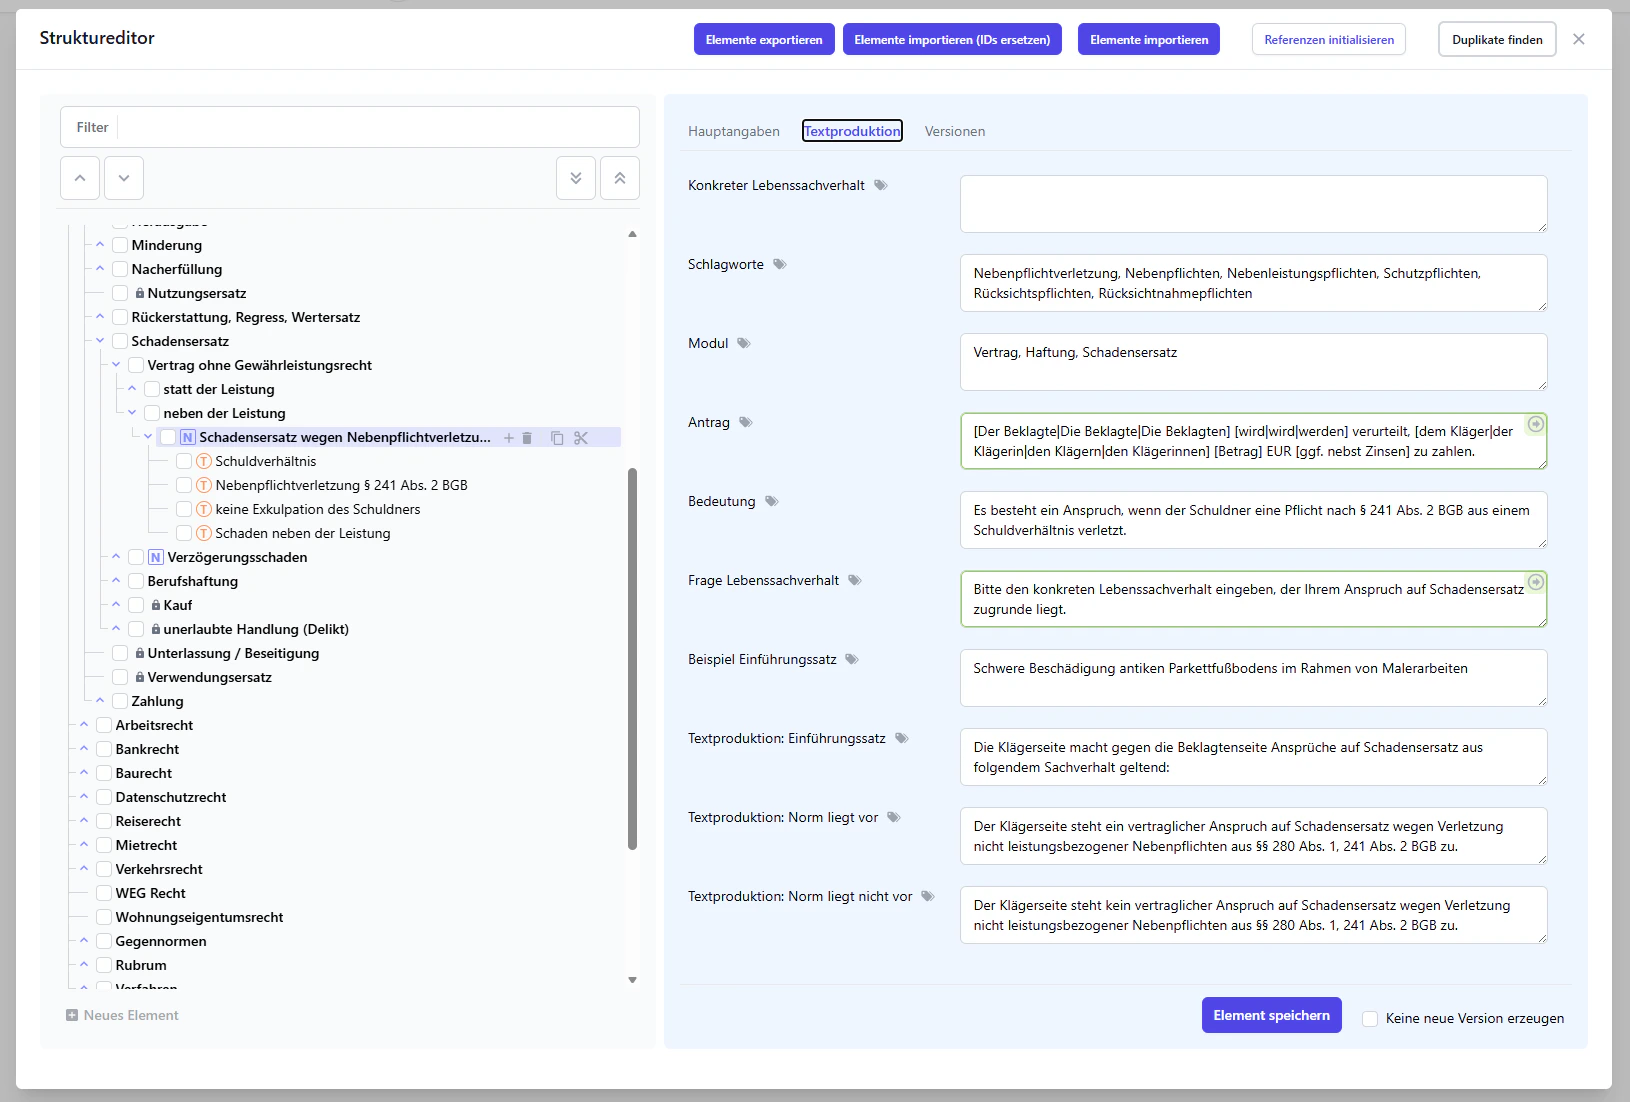The width and height of the screenshot is (1630, 1102).
Task: Save with Element speichern button
Action: click(x=1272, y=1015)
